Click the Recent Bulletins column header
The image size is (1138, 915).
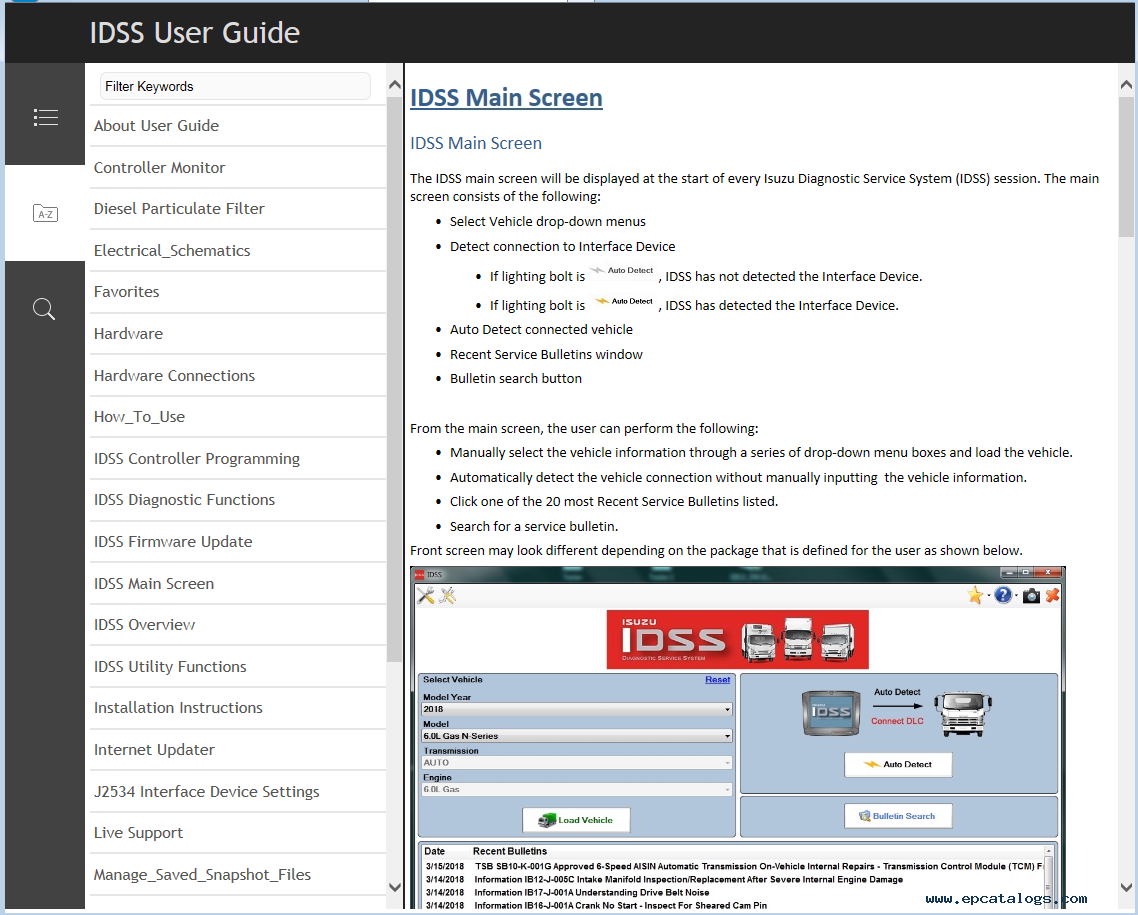(509, 851)
